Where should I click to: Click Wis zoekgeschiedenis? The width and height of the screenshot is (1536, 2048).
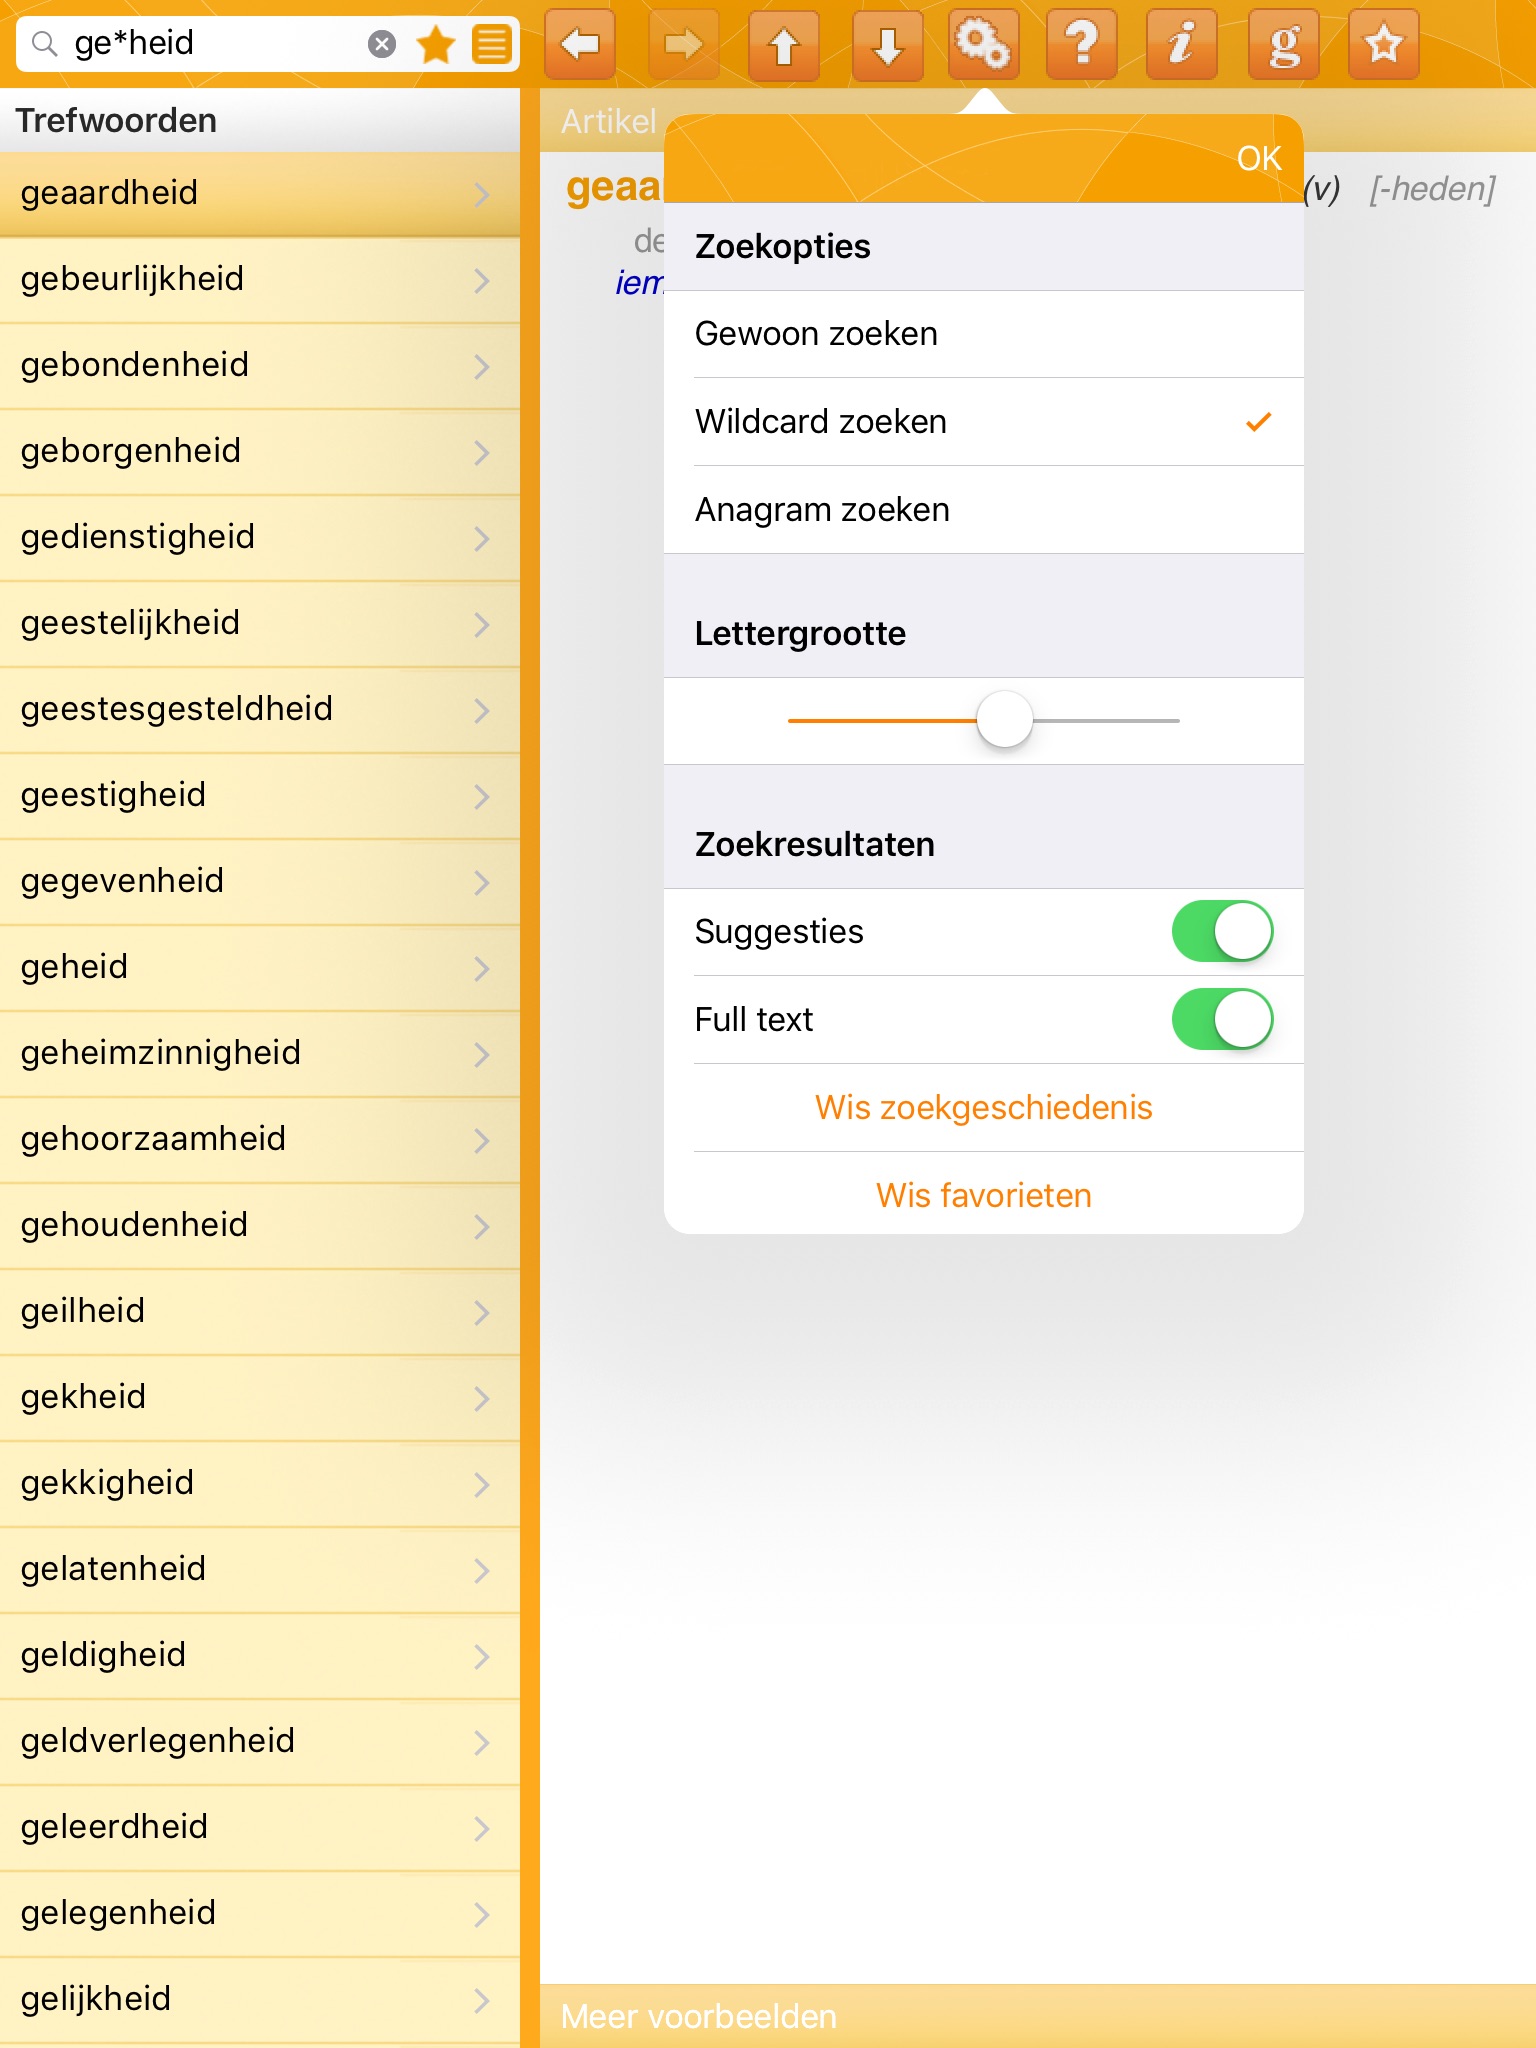click(984, 1108)
